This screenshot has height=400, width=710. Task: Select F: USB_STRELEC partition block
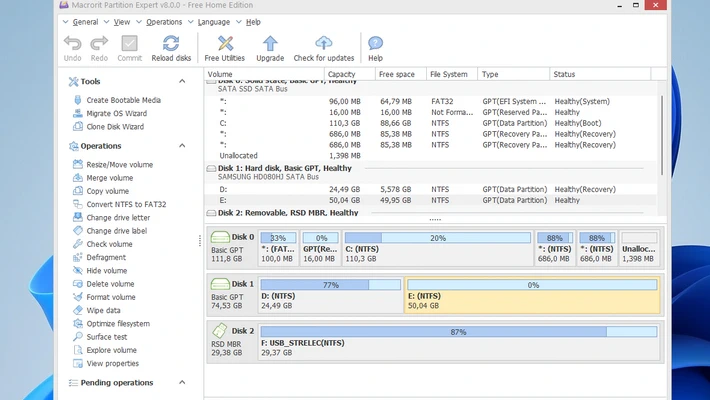coord(459,342)
